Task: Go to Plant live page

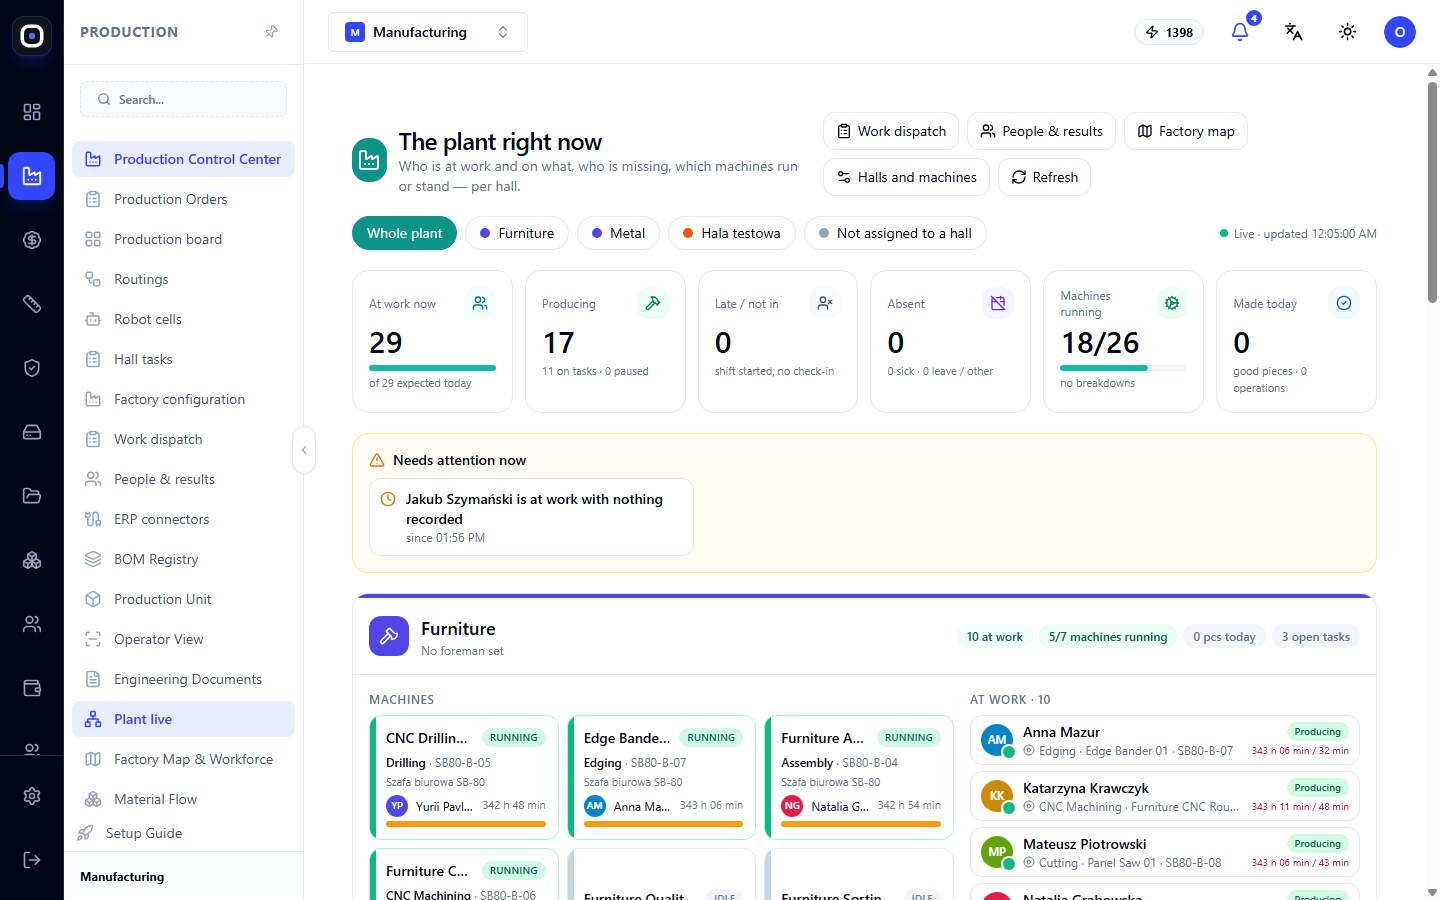Action: point(183,719)
